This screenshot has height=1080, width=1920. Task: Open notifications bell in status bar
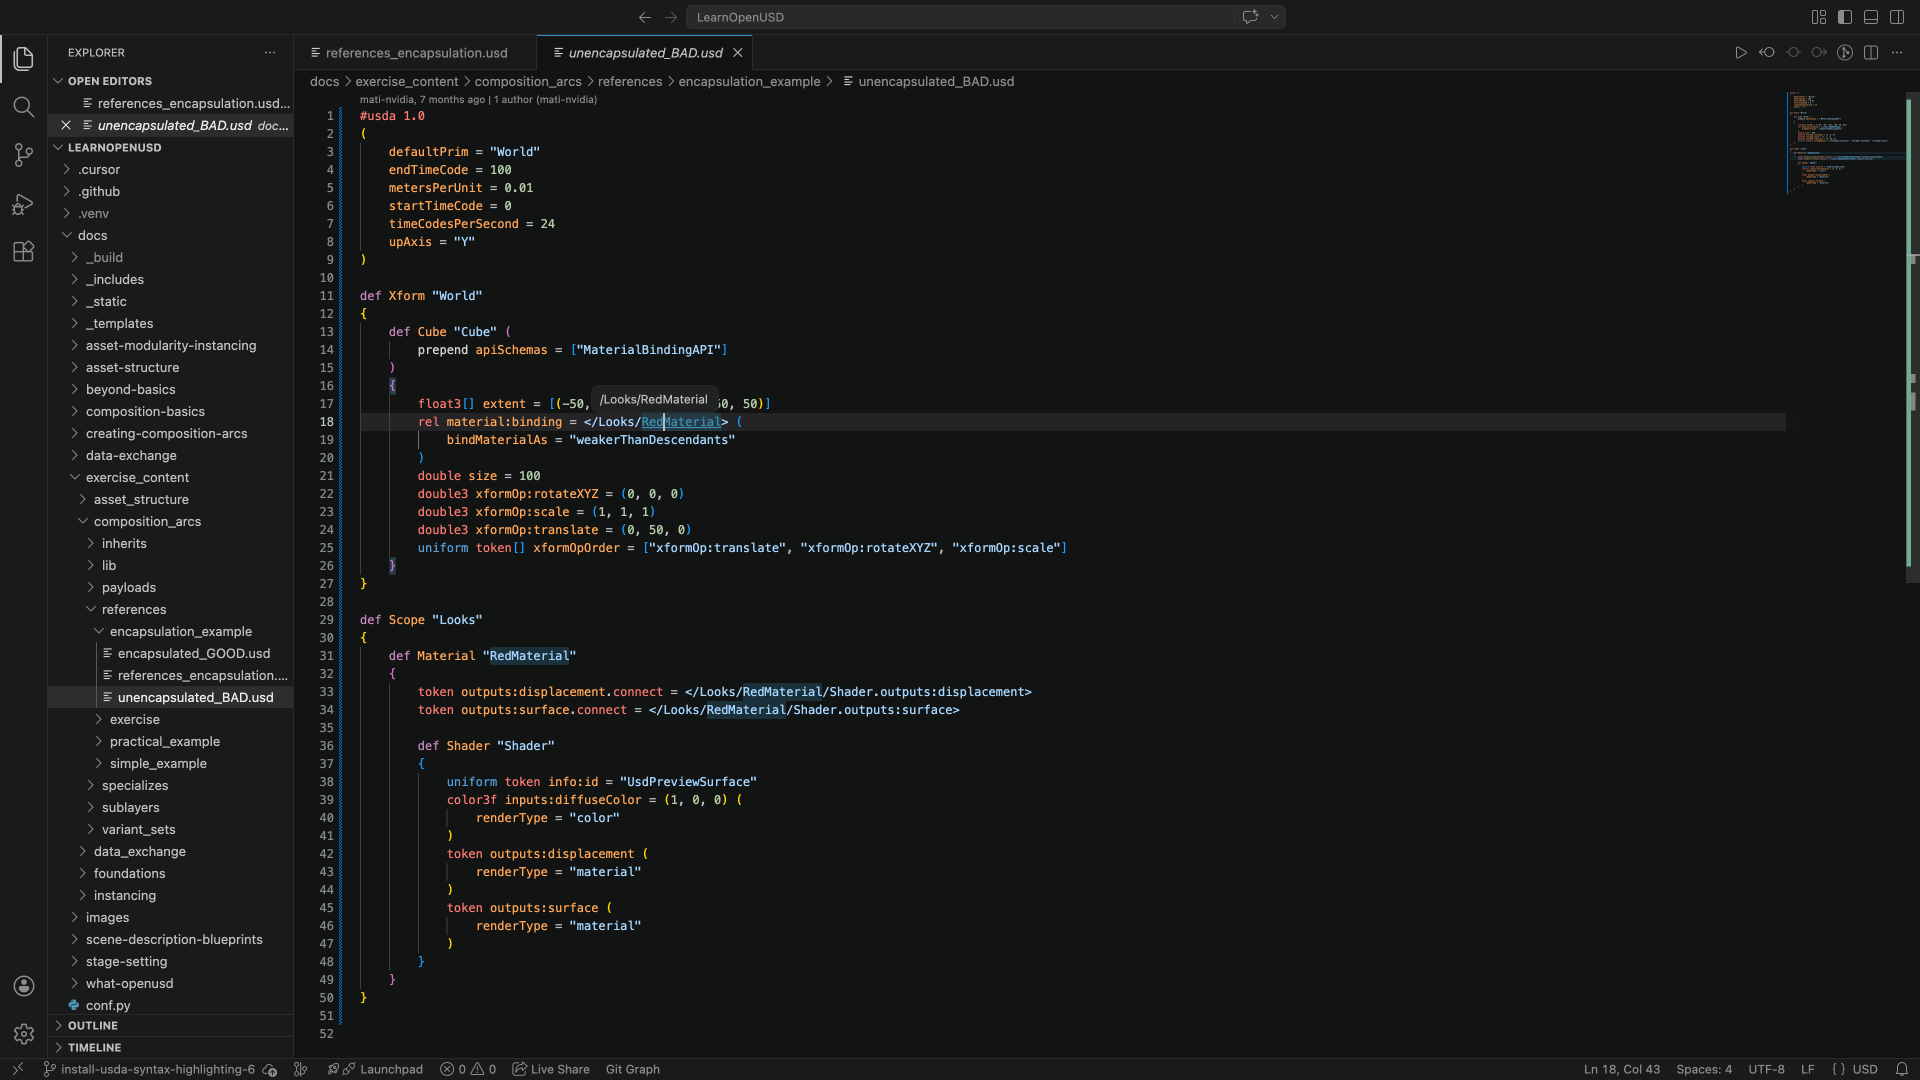tap(1902, 1069)
